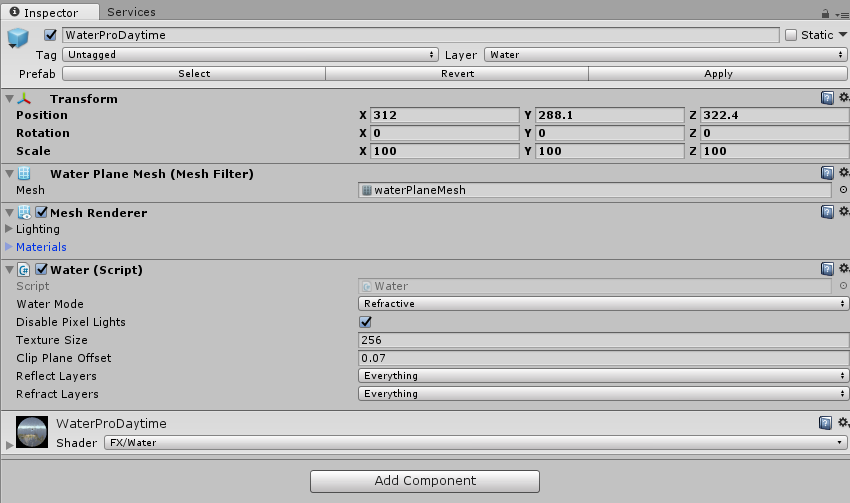This screenshot has width=850, height=503.
Task: Open the Static flags dropdown arrow
Action: (842, 35)
